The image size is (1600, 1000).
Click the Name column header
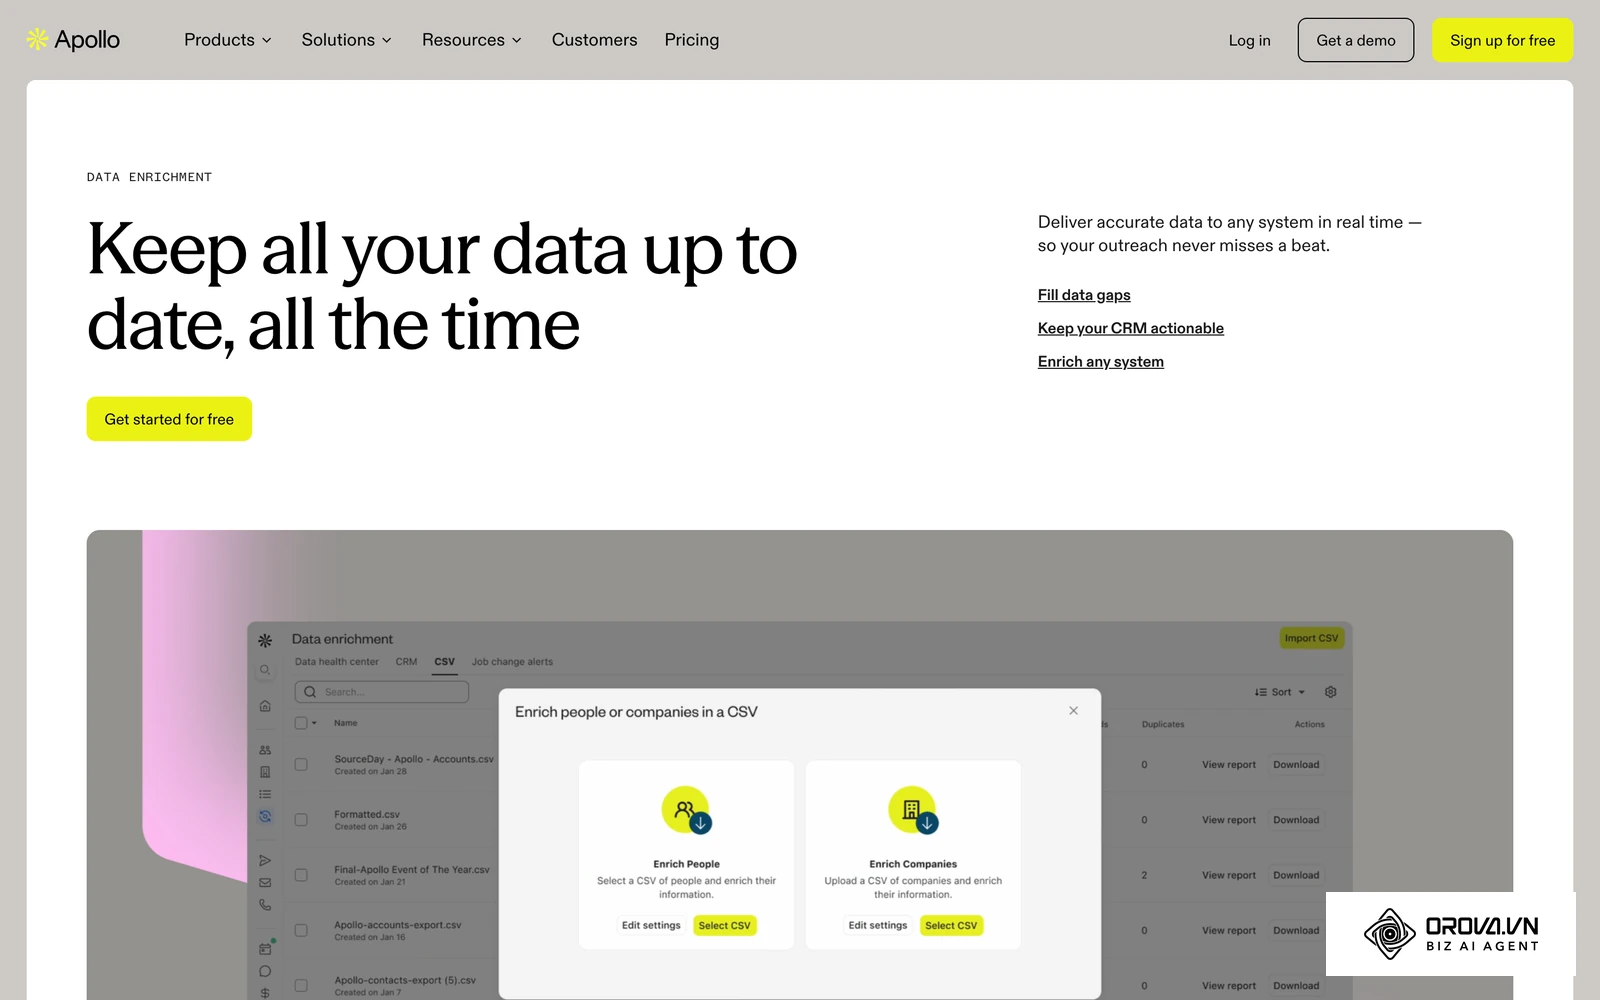(345, 723)
